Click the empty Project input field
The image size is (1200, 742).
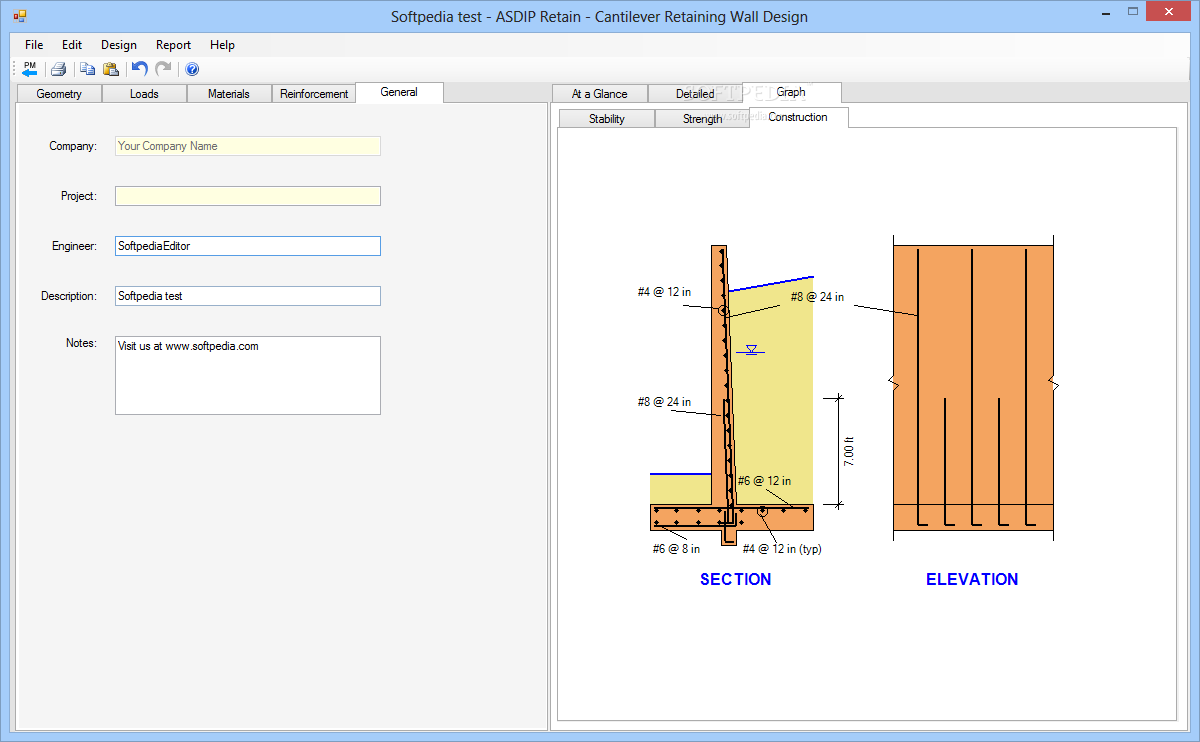coord(248,196)
